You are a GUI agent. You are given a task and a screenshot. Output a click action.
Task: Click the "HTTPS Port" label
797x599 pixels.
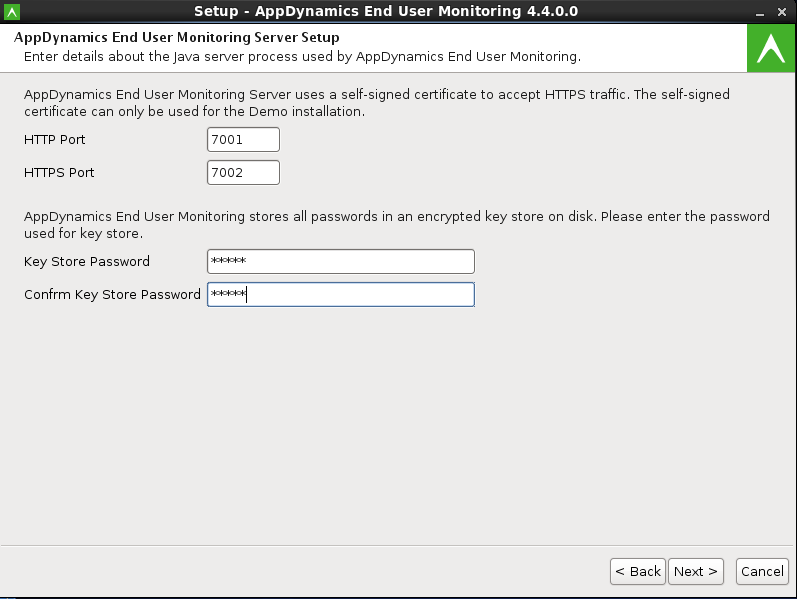59,173
